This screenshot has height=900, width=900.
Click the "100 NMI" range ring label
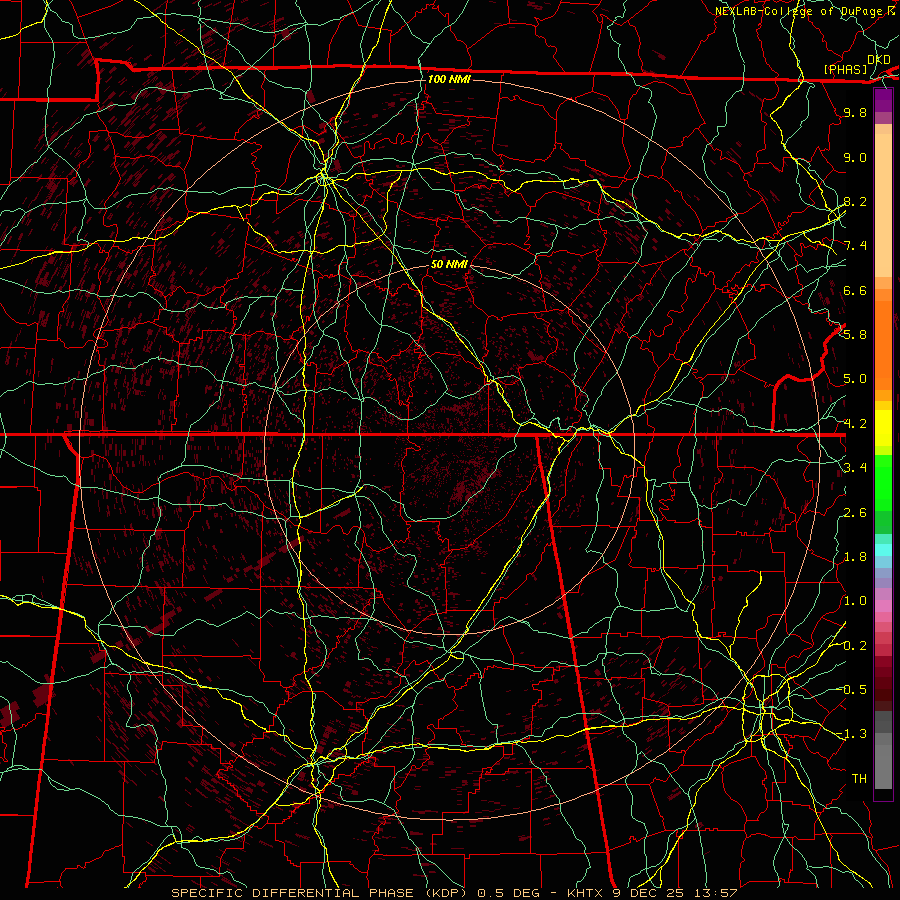tap(449, 79)
